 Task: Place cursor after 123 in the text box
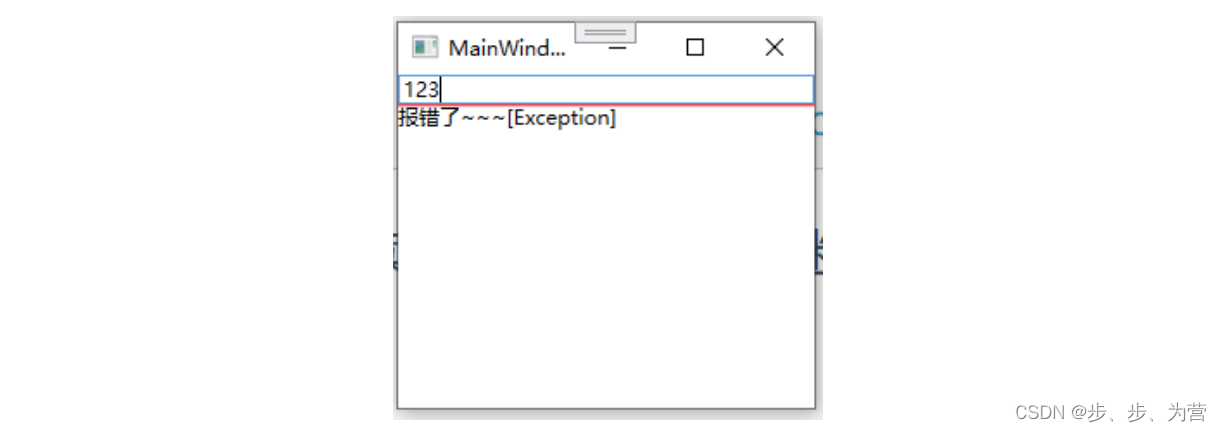(442, 90)
